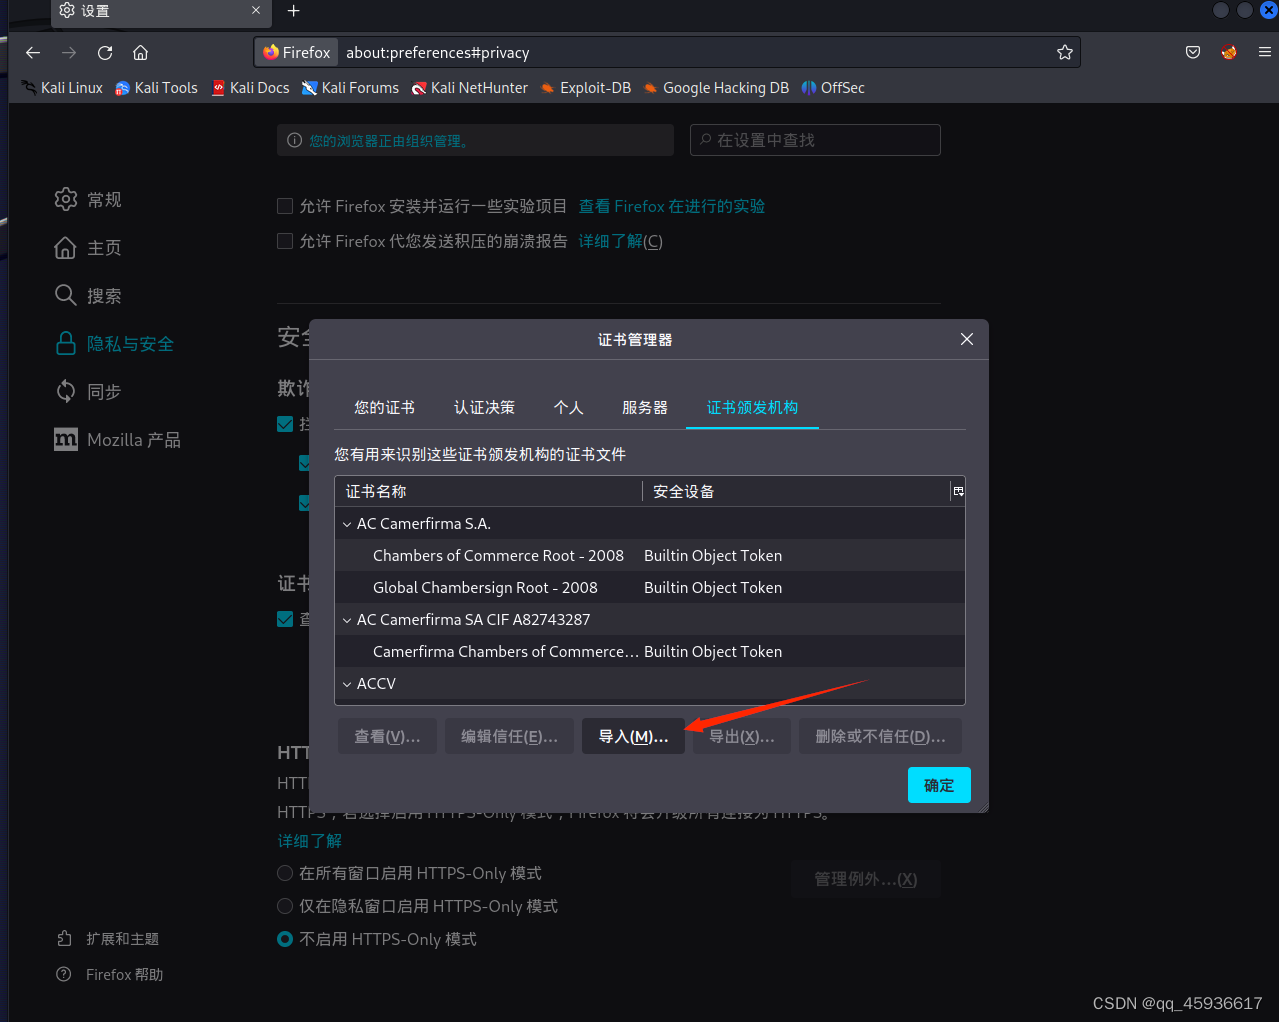The width and height of the screenshot is (1279, 1022).
Task: Open the 详细了解(C) link for crash reports
Action: pos(620,241)
